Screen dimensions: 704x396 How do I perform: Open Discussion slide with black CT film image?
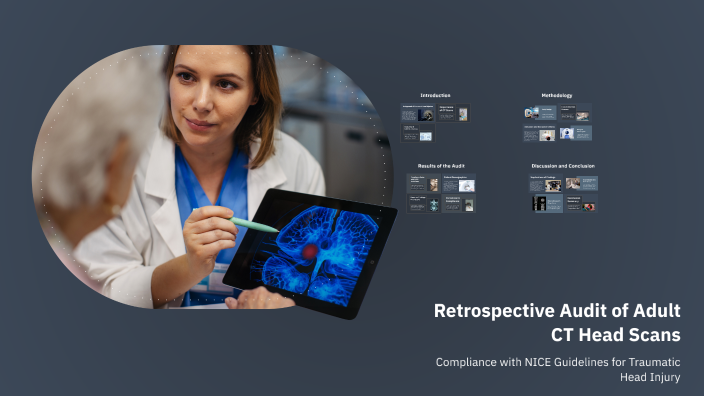point(547,203)
